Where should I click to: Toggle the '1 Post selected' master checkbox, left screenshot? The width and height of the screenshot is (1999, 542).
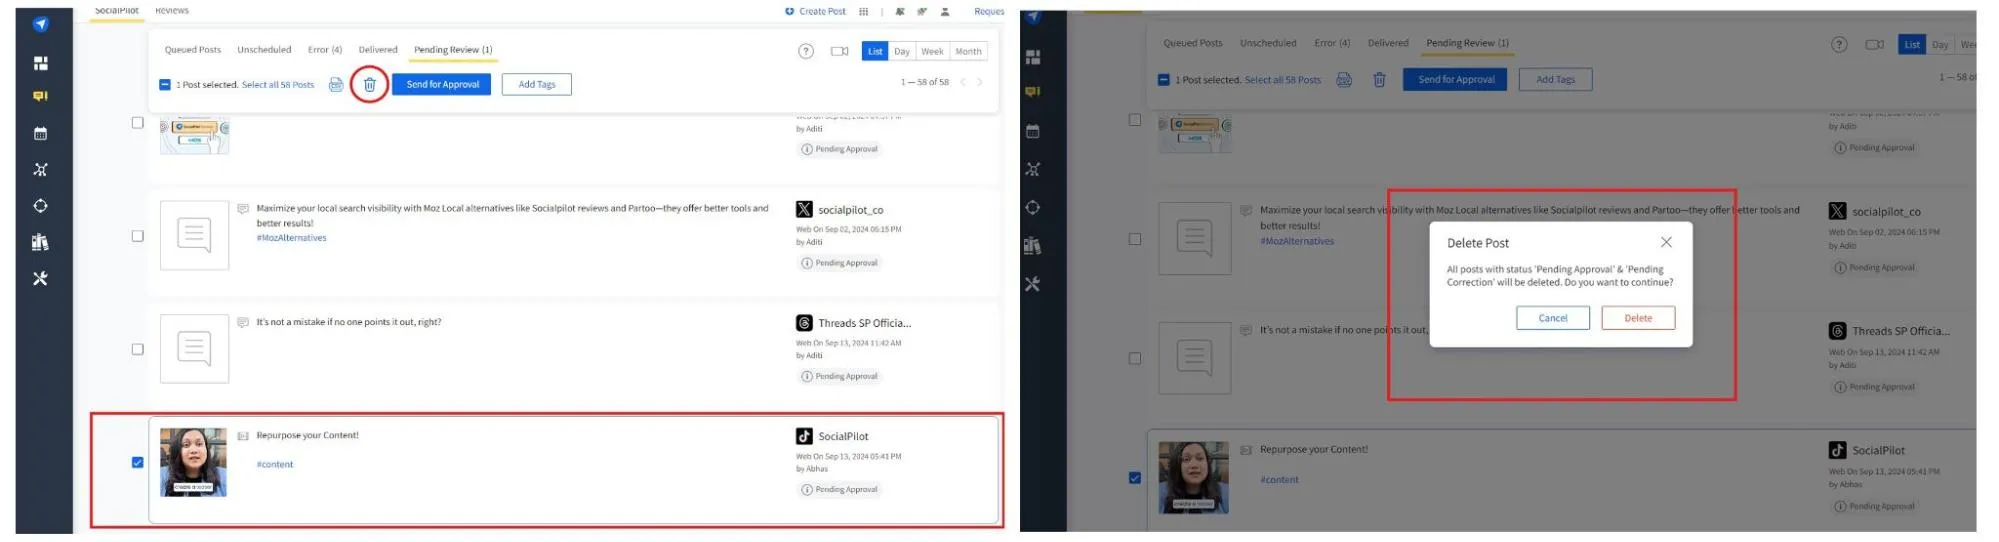(x=165, y=85)
